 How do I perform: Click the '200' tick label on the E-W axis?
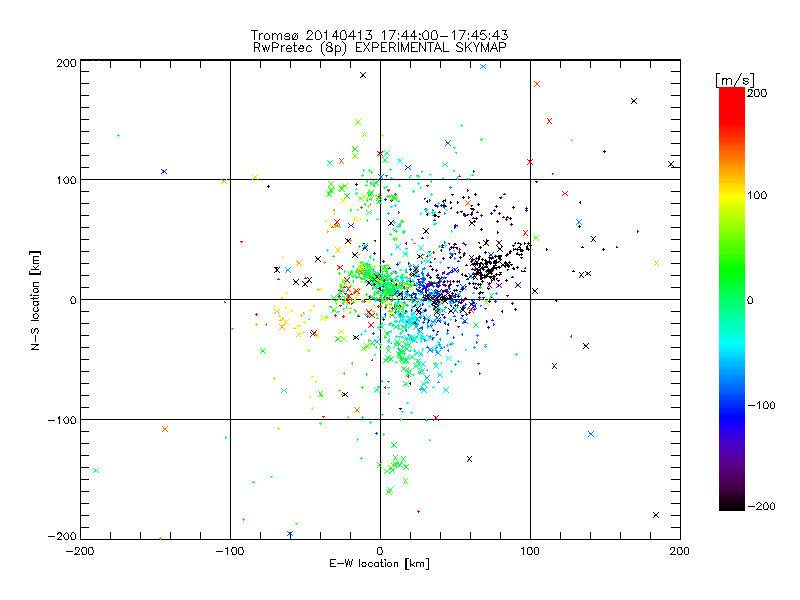[x=680, y=551]
